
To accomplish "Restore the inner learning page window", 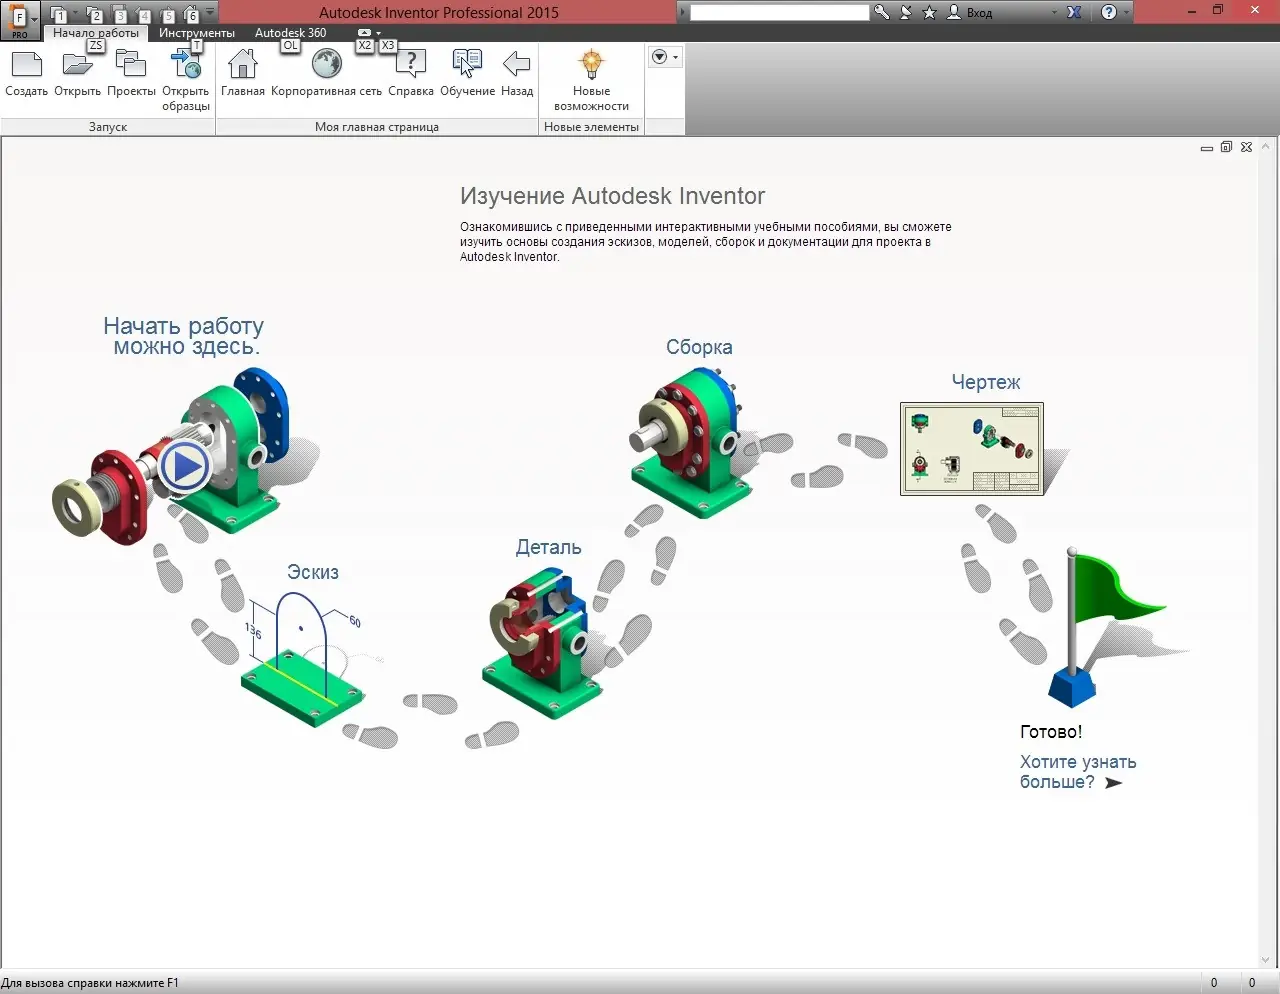I will pos(1226,147).
